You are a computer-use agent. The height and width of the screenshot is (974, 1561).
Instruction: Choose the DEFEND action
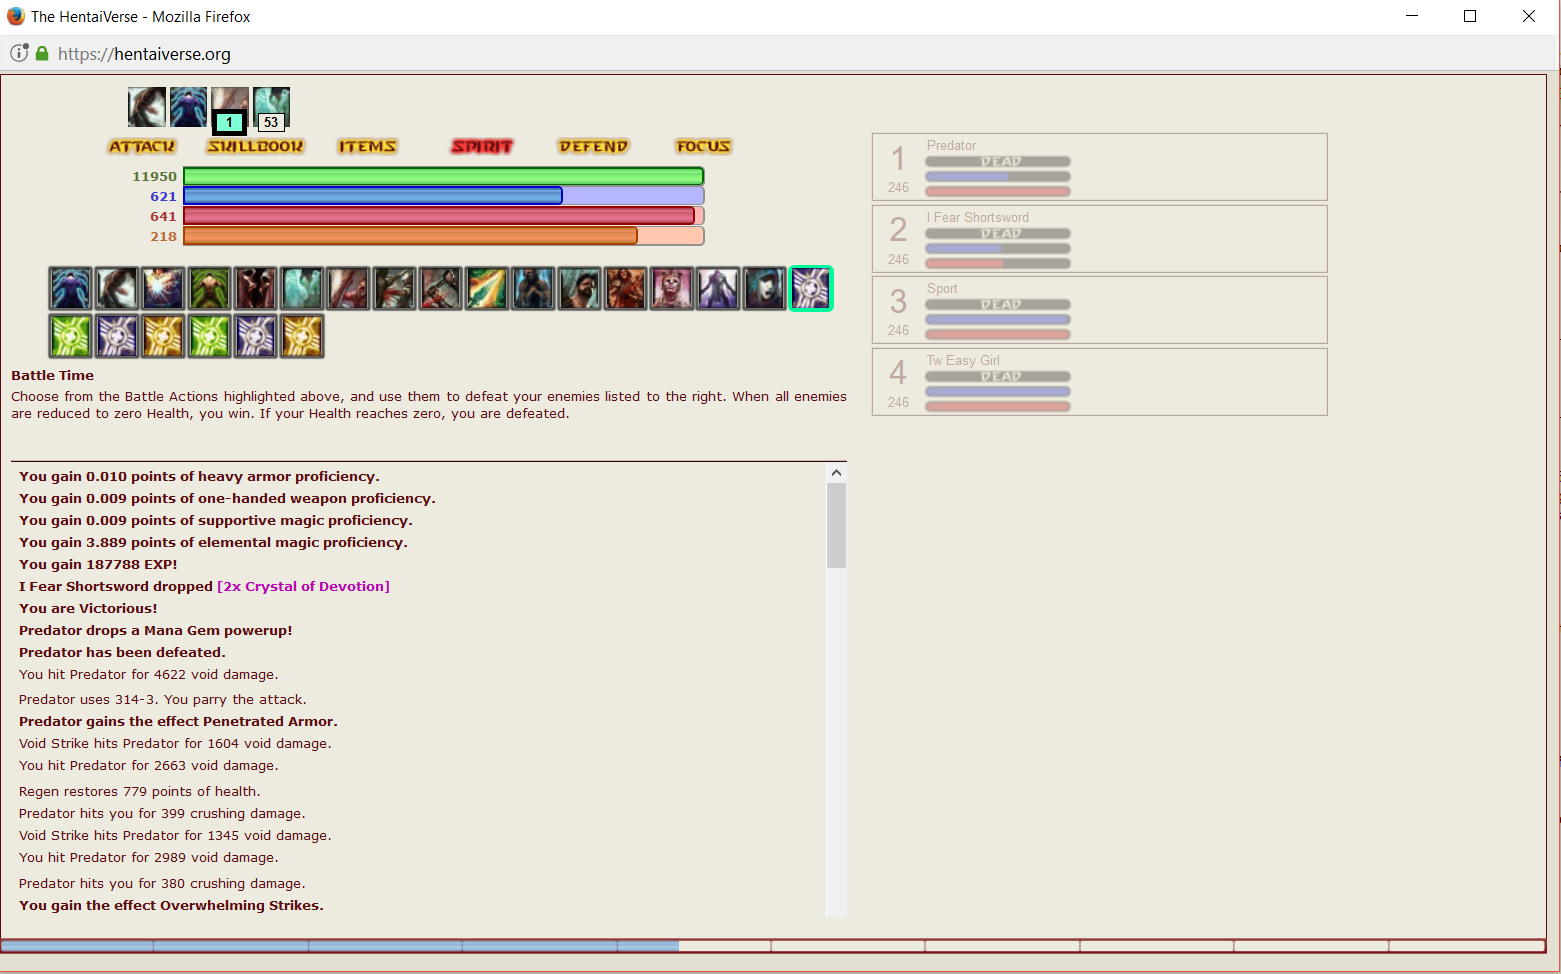[x=593, y=147]
